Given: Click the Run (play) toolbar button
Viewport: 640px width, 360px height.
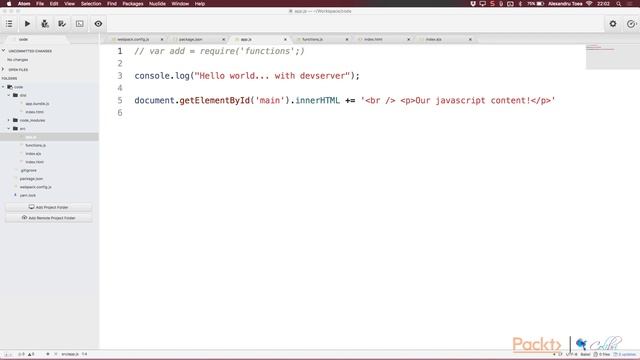Looking at the screenshot, I should pos(27,24).
